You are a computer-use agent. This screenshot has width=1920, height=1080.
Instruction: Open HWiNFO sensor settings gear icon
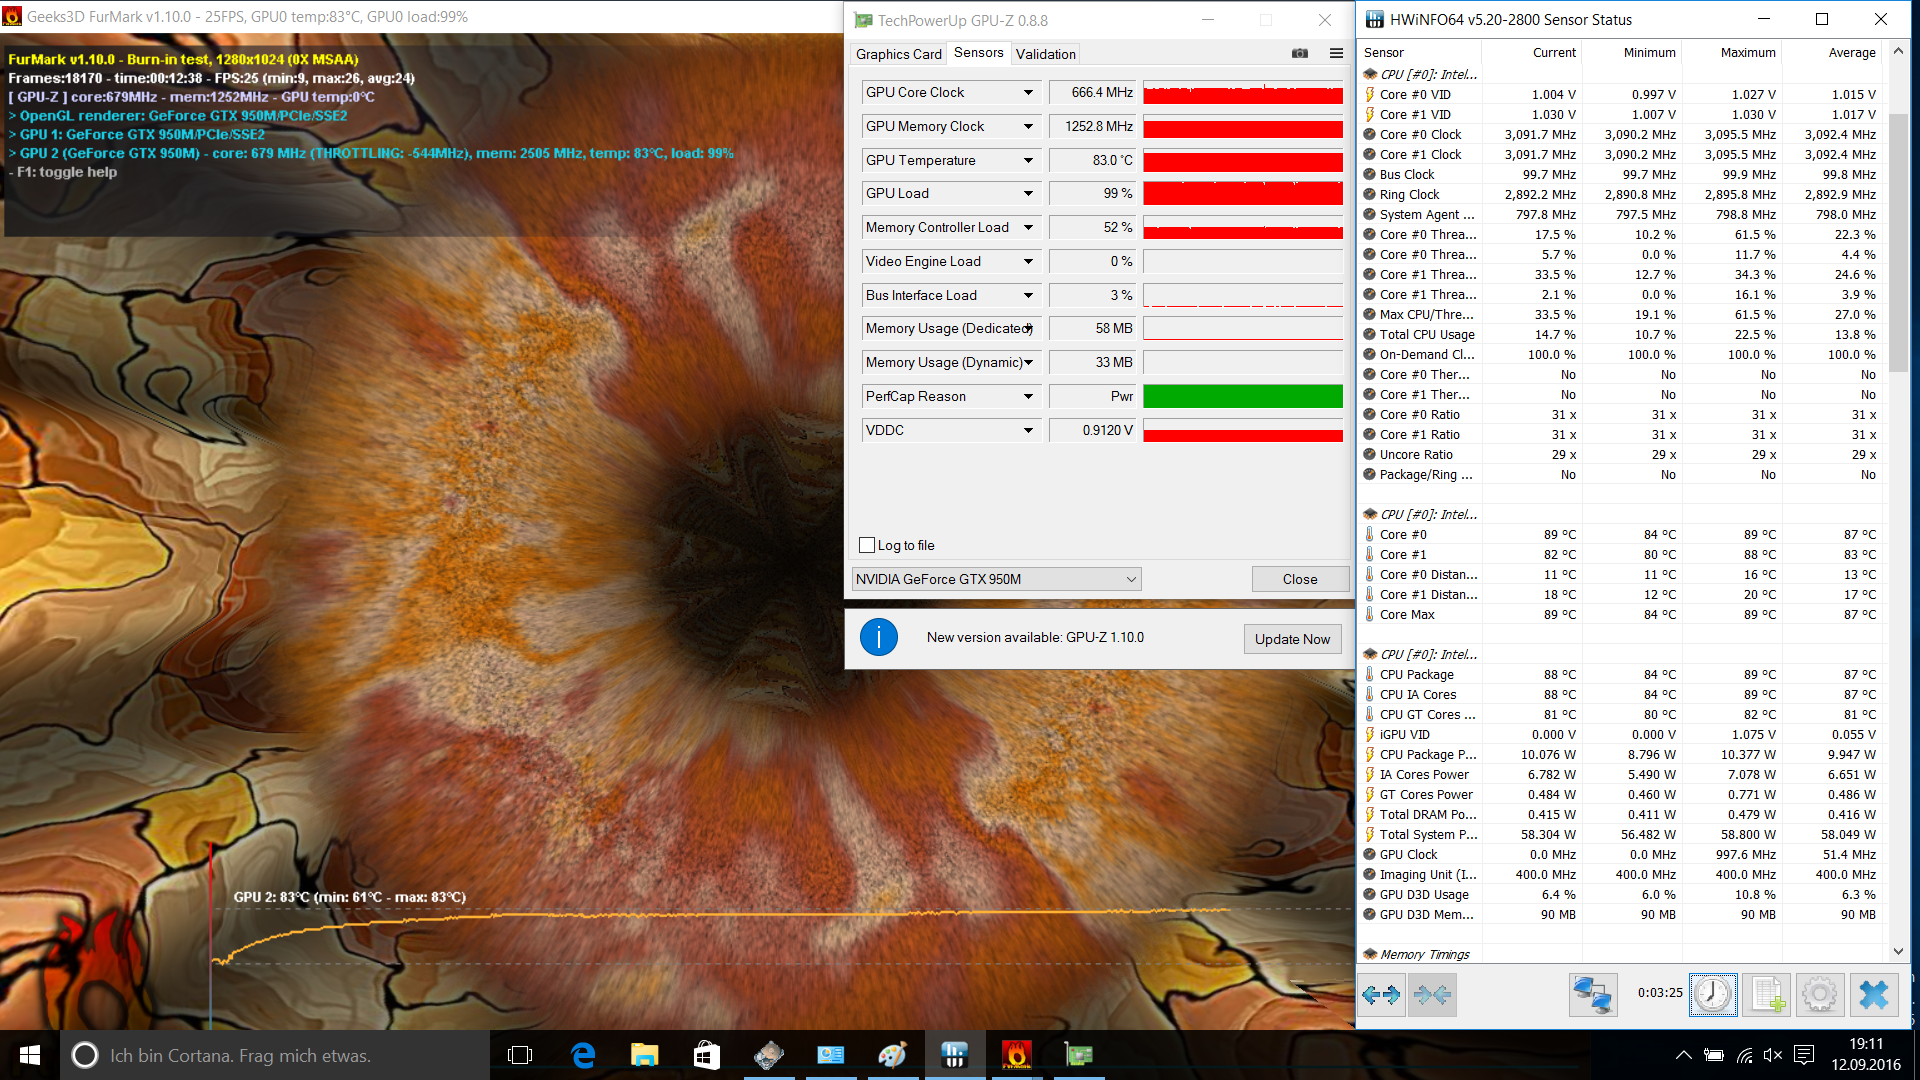pyautogui.click(x=1819, y=995)
